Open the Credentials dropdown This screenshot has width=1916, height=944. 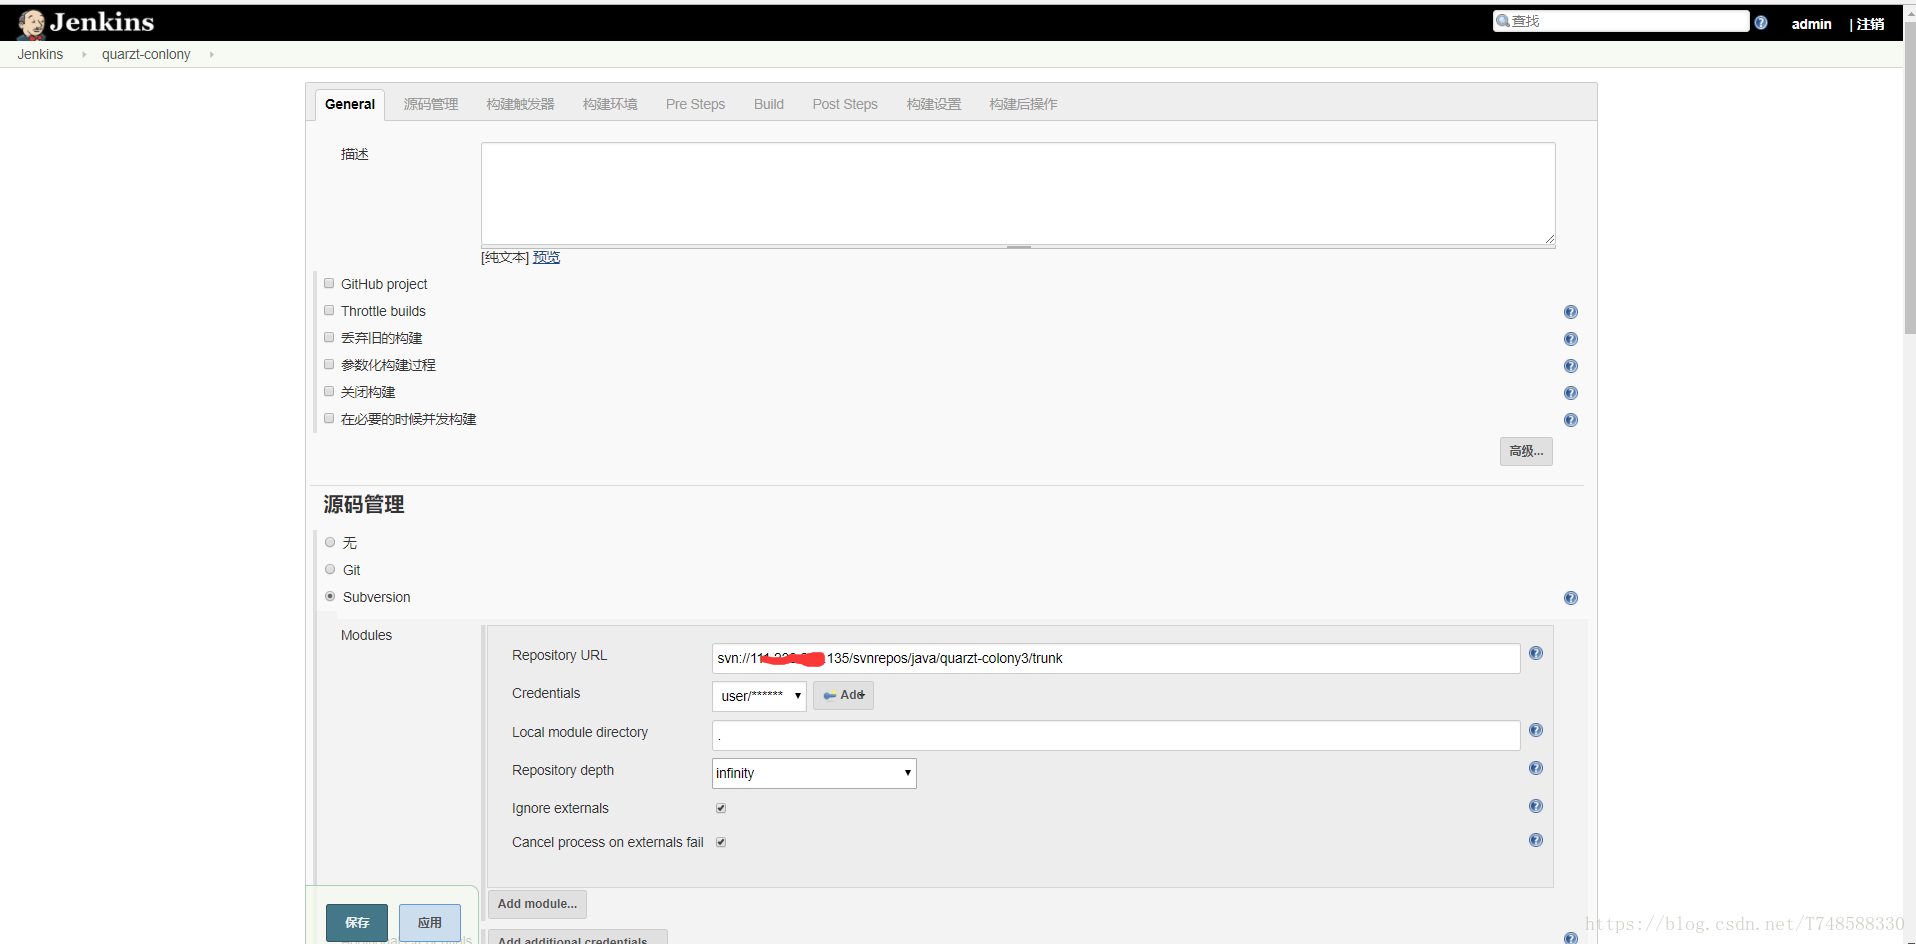[759, 696]
